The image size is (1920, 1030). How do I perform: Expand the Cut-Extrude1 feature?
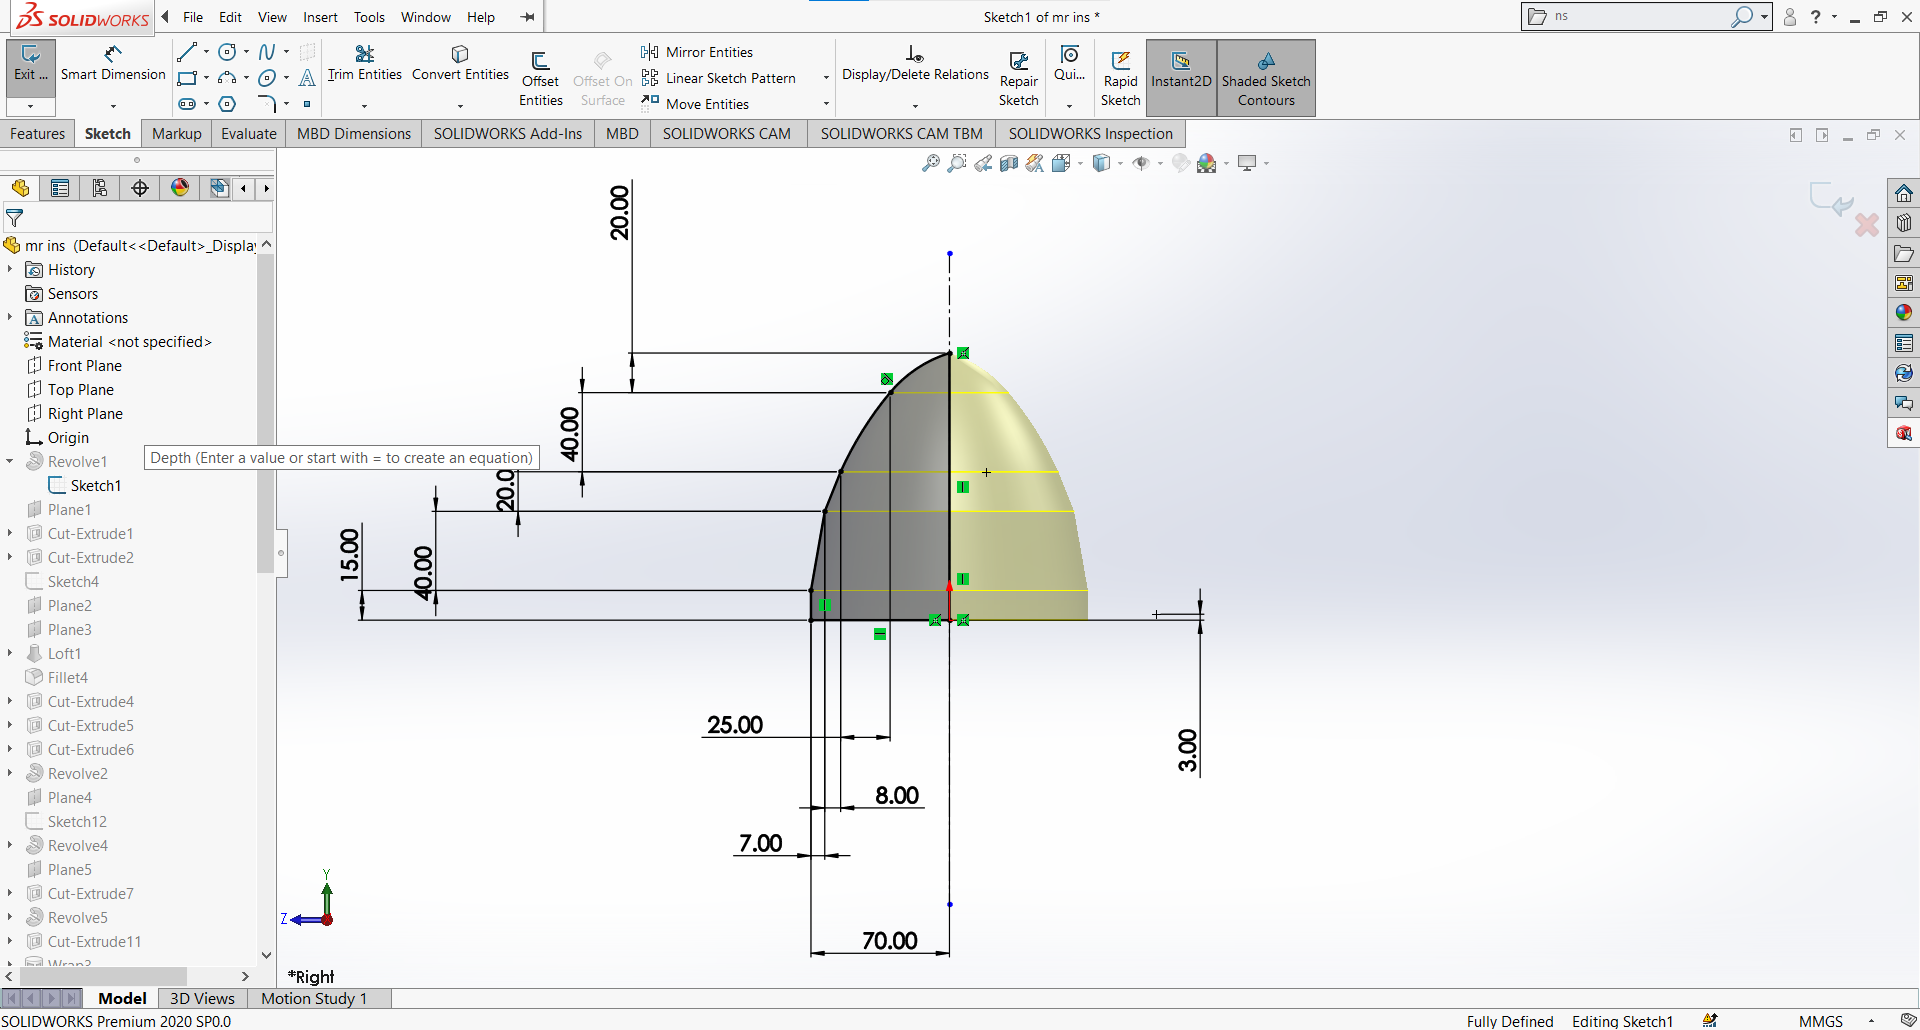coord(10,533)
